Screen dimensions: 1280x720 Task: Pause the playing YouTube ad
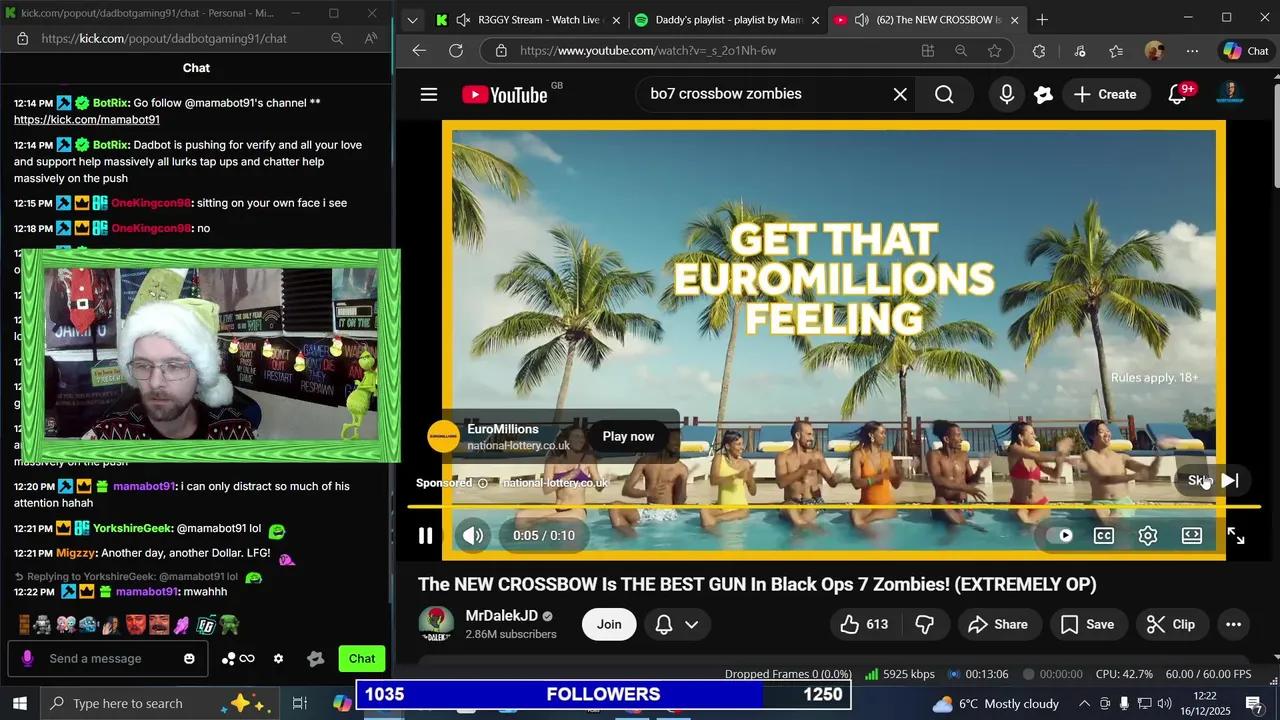click(x=425, y=535)
